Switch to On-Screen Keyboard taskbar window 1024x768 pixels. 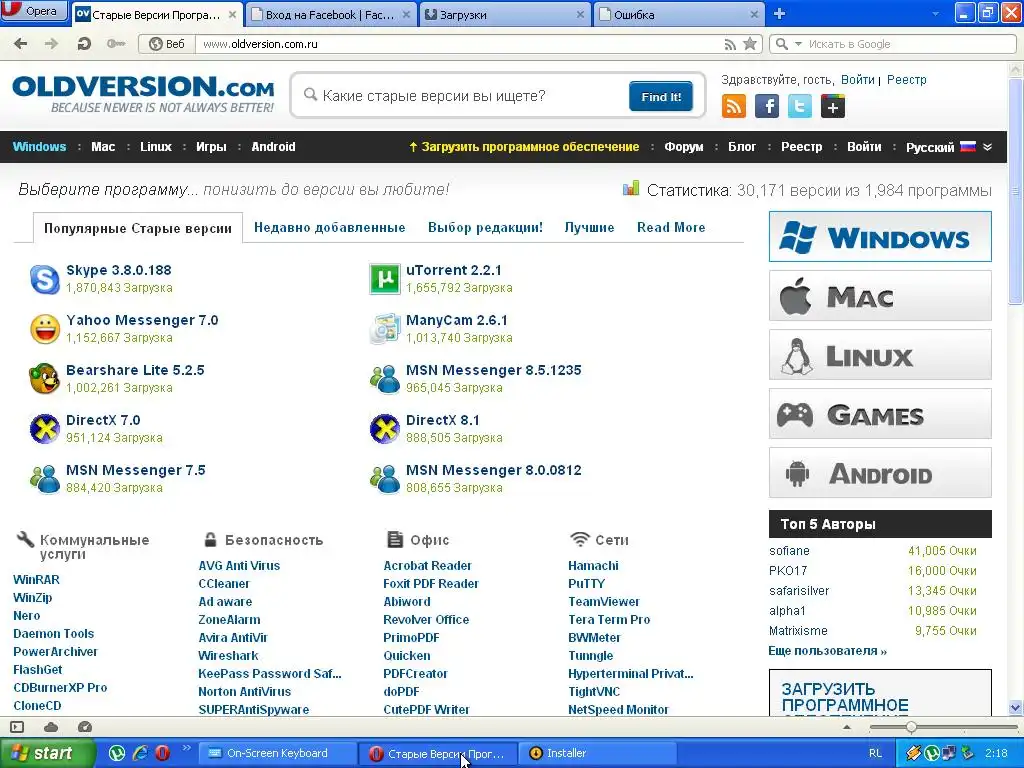tap(277, 753)
